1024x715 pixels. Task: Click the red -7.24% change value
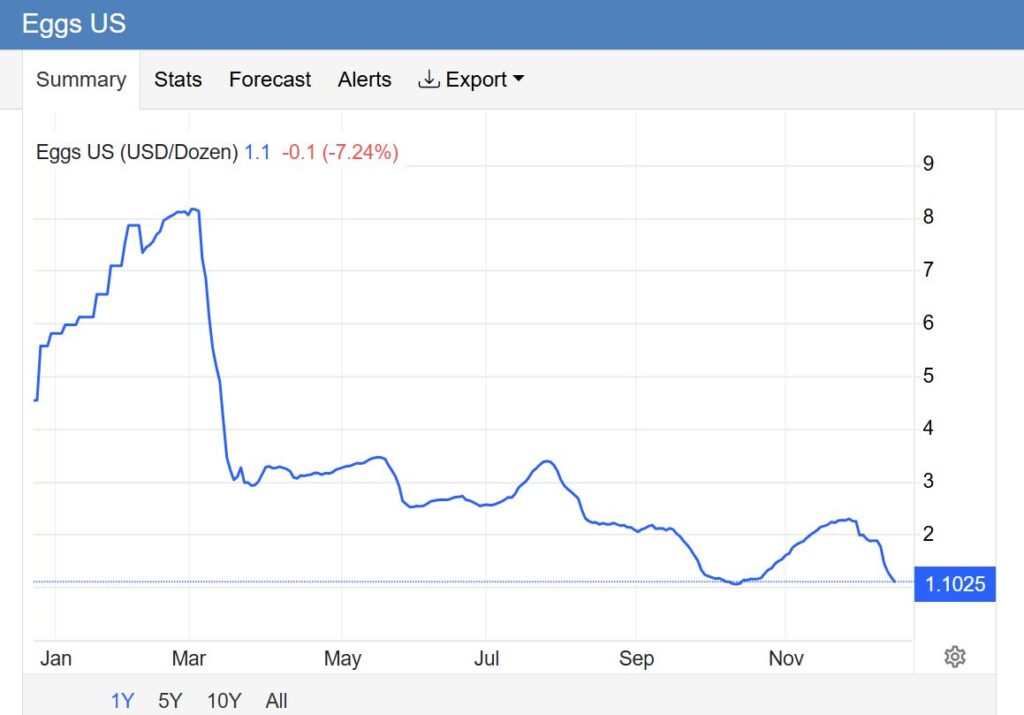pyautogui.click(x=359, y=153)
